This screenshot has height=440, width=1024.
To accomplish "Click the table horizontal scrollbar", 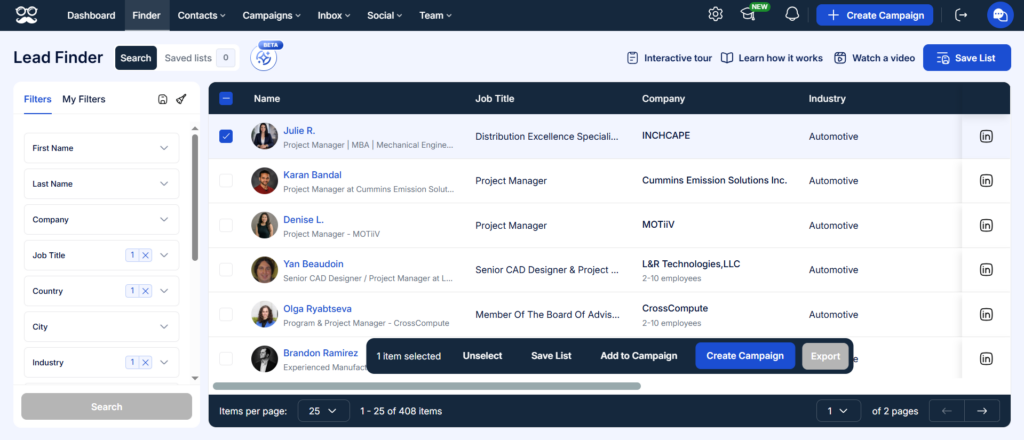I will 426,386.
